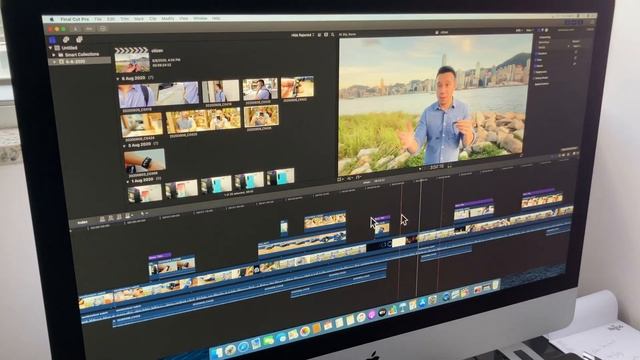Open the Clip menu
Screen dimensions: 640x360
[153, 19]
